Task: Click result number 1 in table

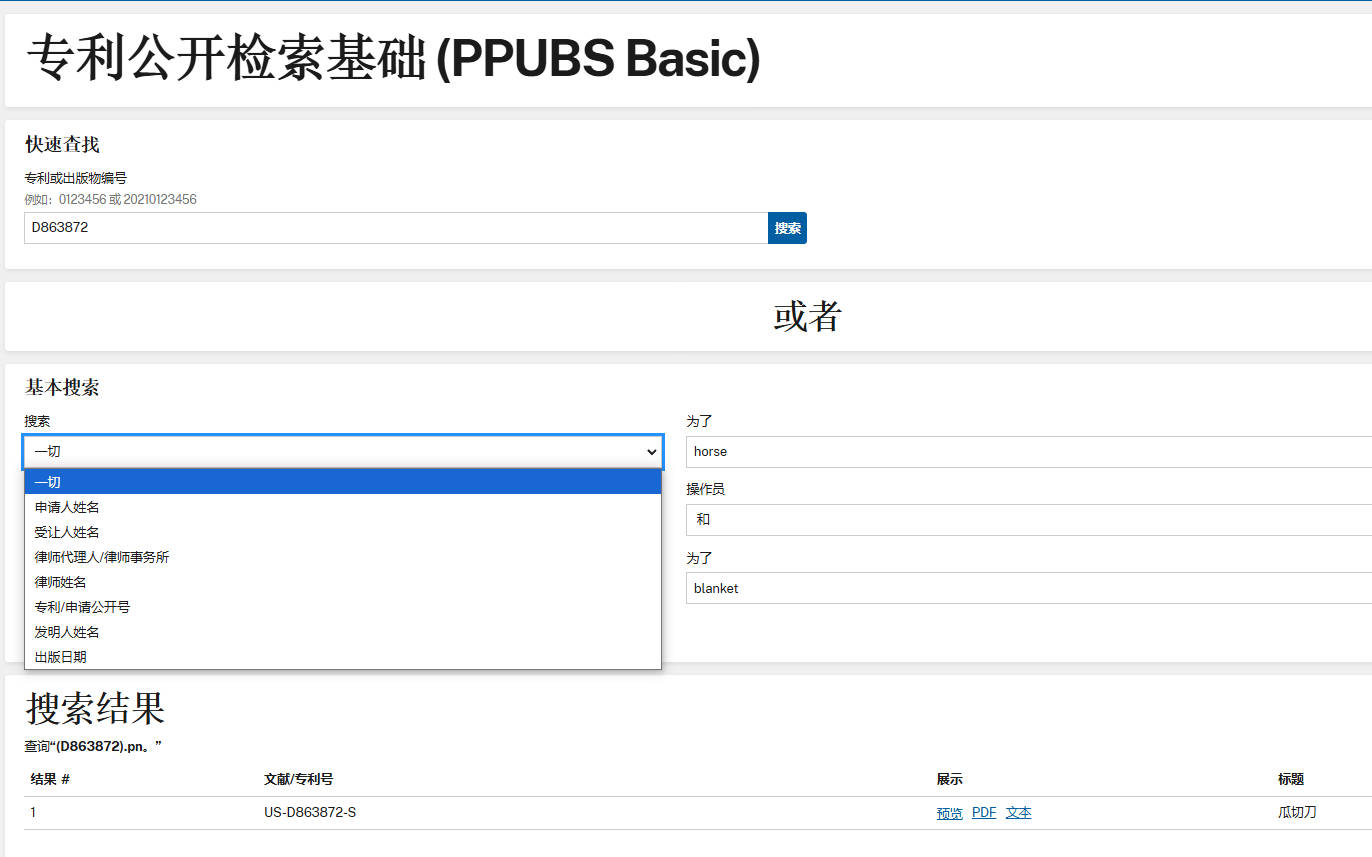Action: [33, 812]
